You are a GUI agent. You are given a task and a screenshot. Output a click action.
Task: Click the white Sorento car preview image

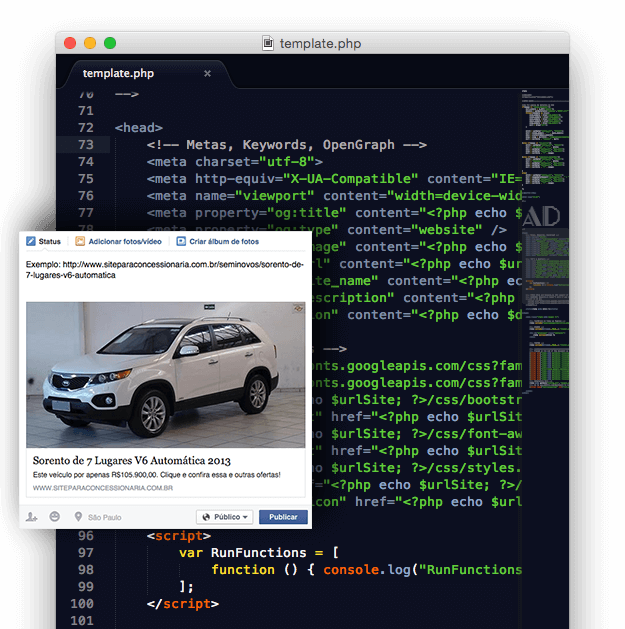166,375
